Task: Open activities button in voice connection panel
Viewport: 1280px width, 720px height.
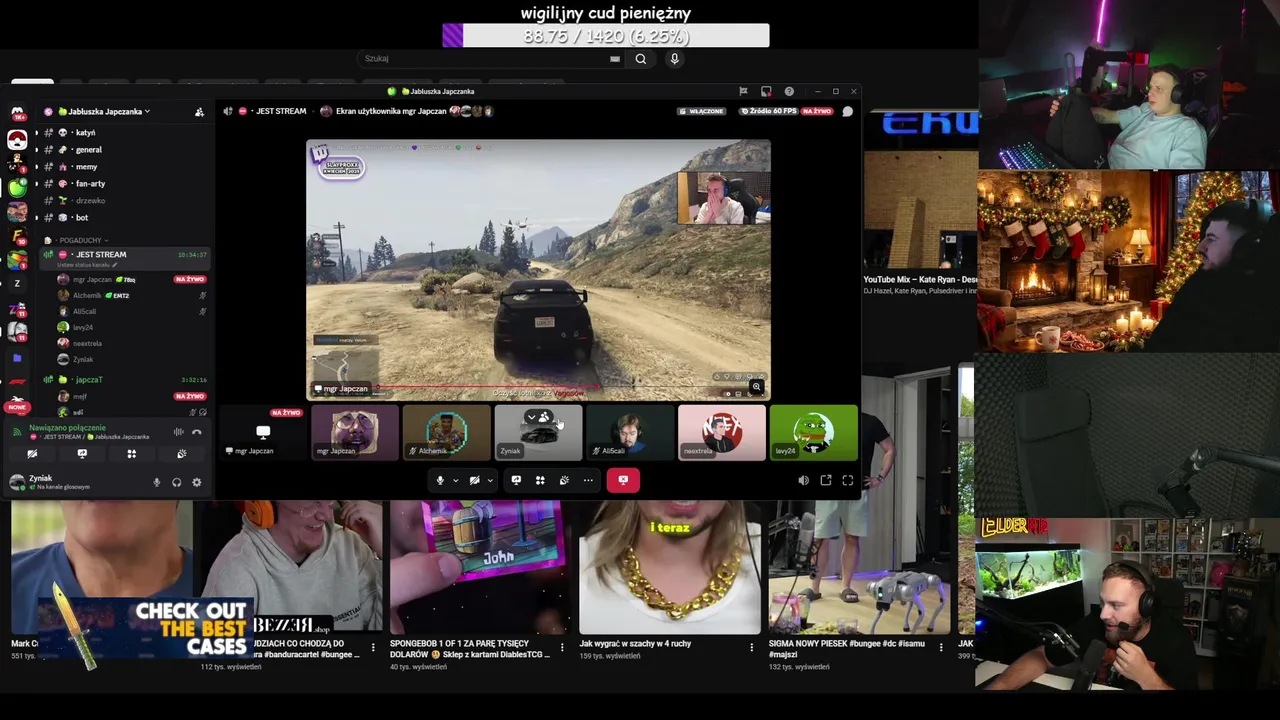Action: tap(131, 454)
